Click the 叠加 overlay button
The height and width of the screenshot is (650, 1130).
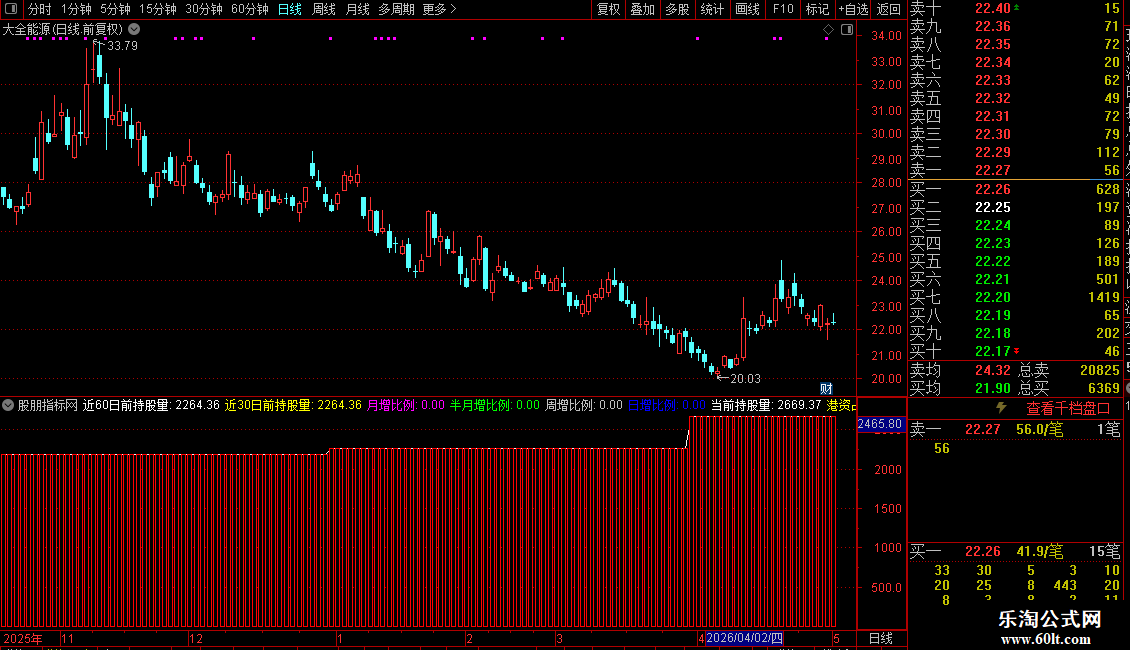[643, 9]
